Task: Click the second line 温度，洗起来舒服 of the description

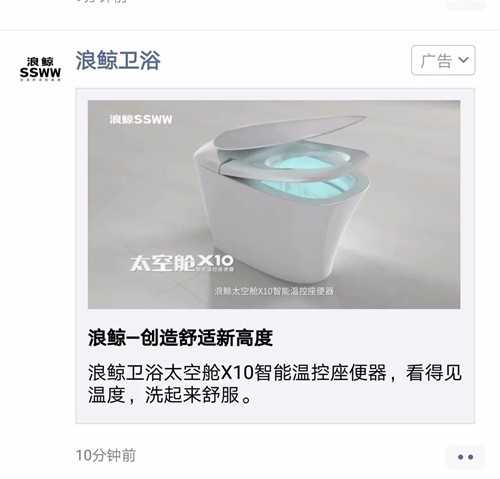Action: (170, 395)
